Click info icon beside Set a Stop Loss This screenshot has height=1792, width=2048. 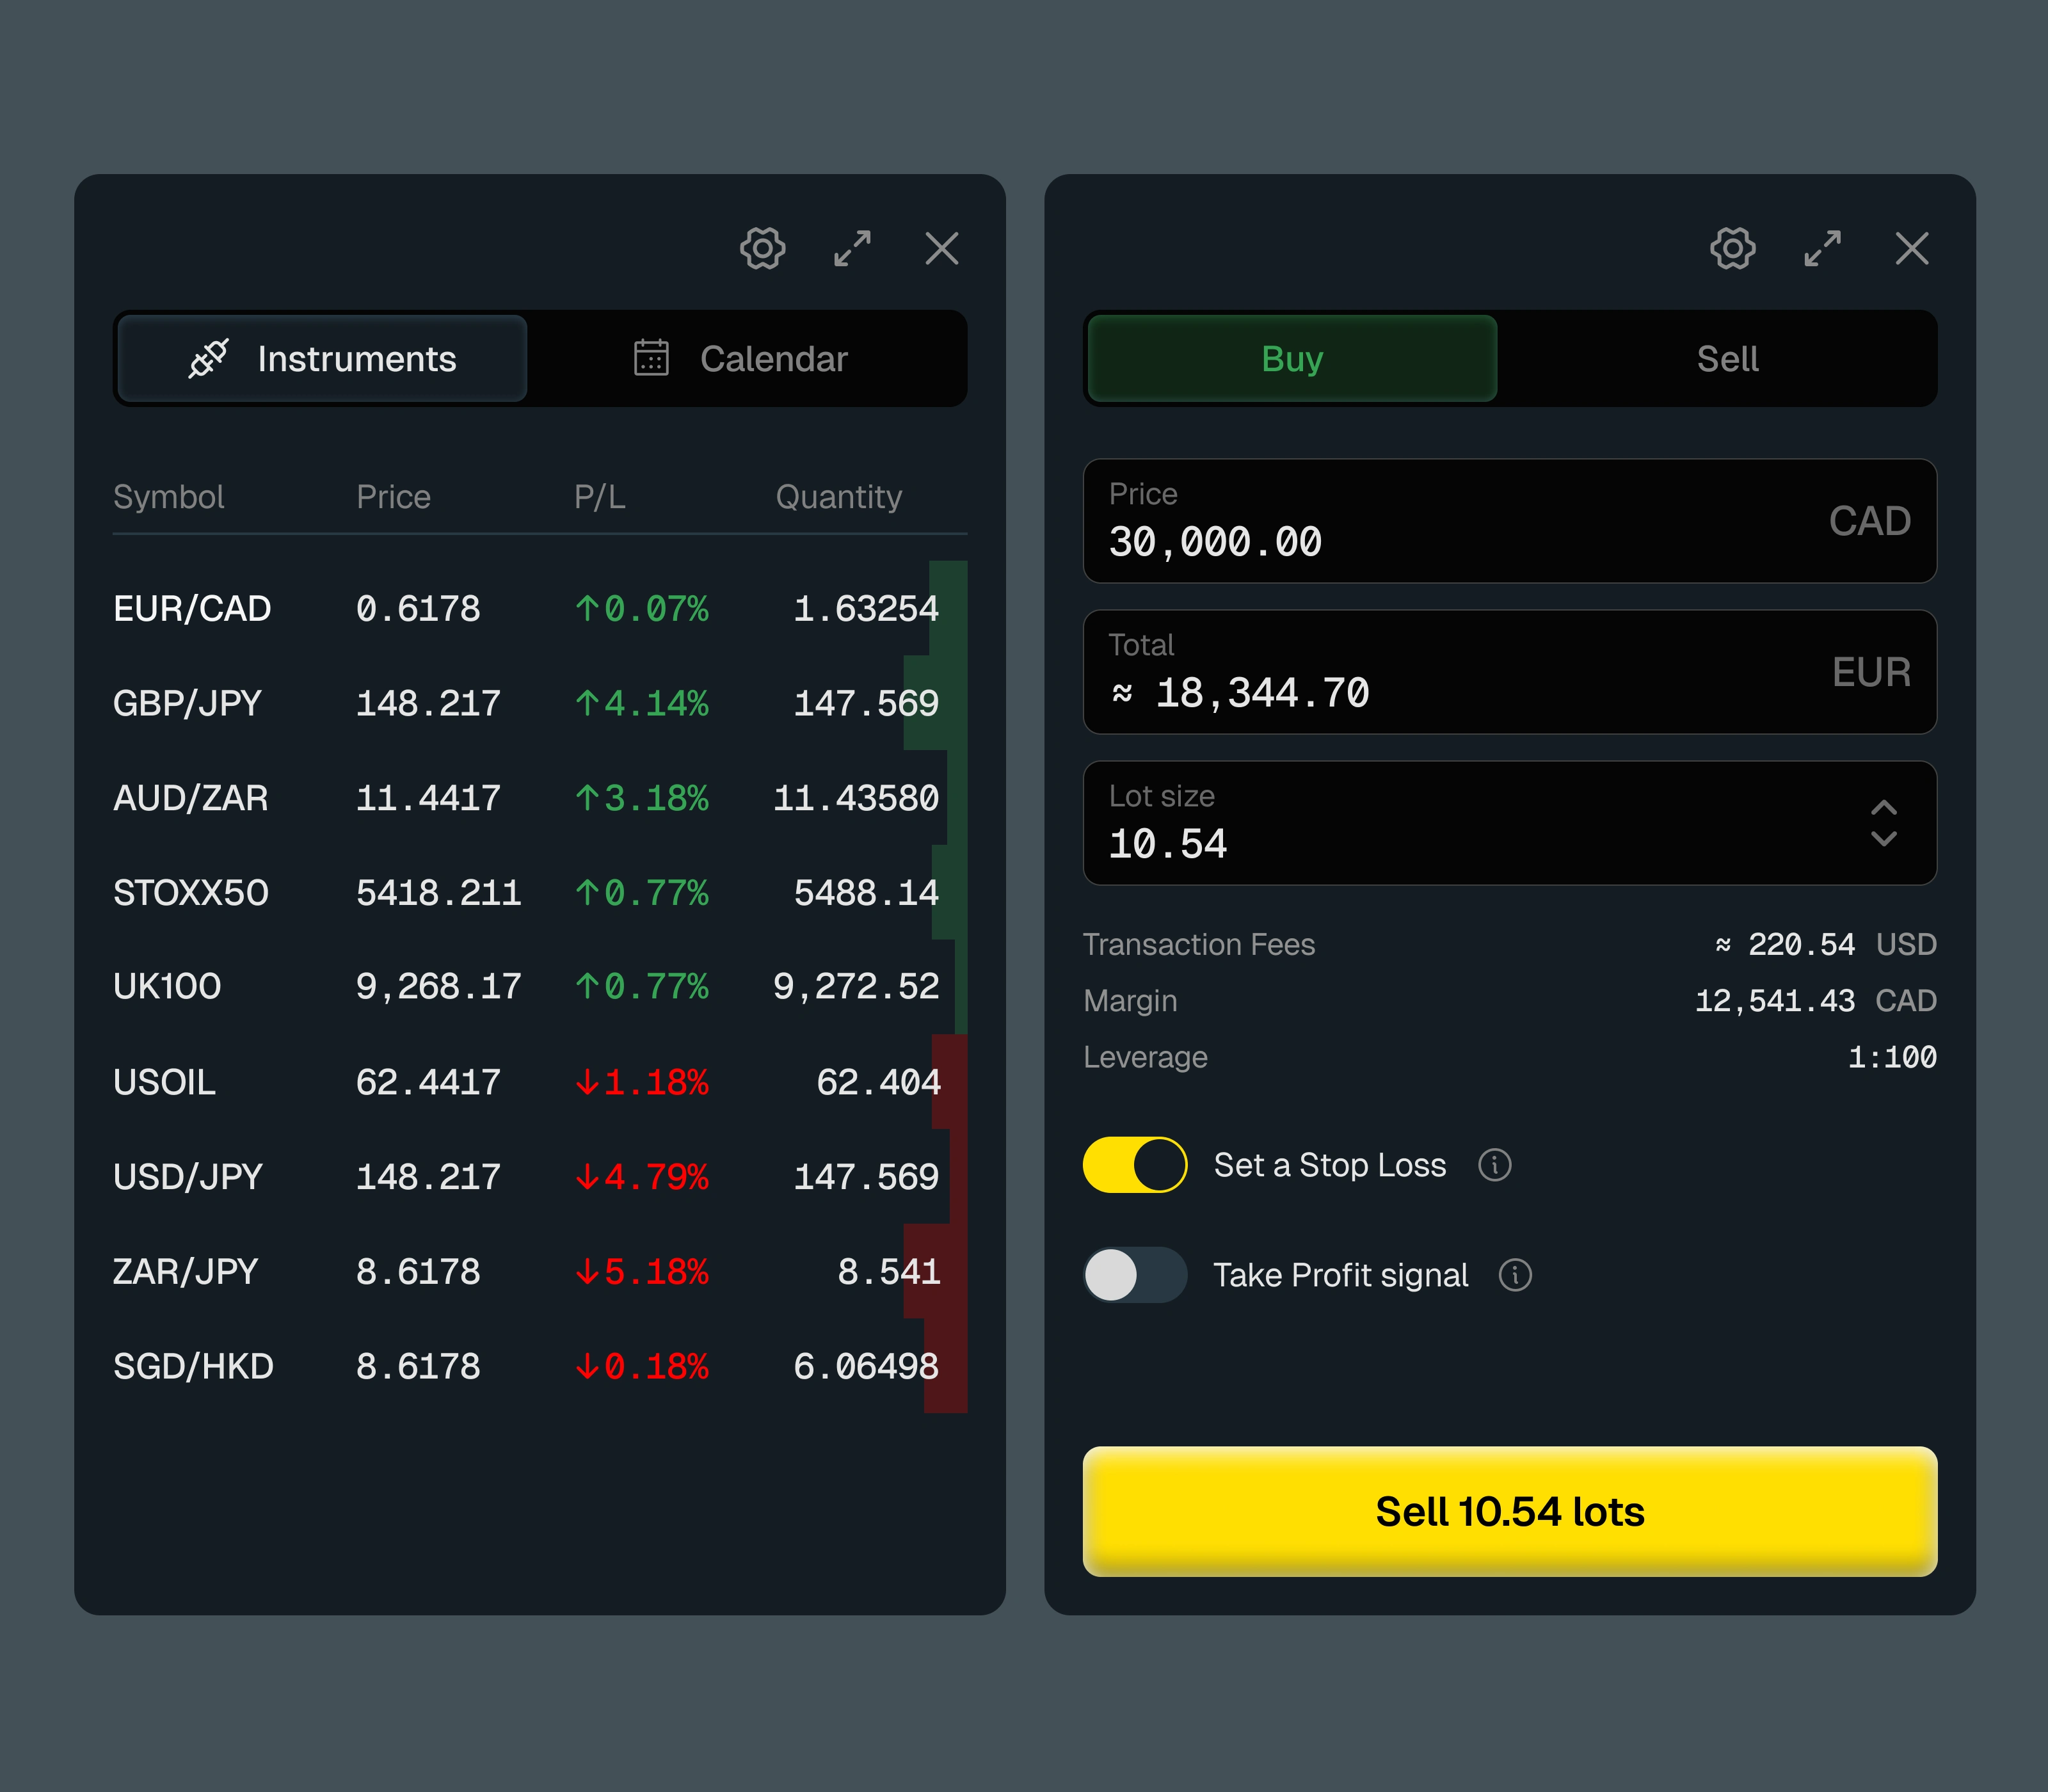[x=1494, y=1165]
